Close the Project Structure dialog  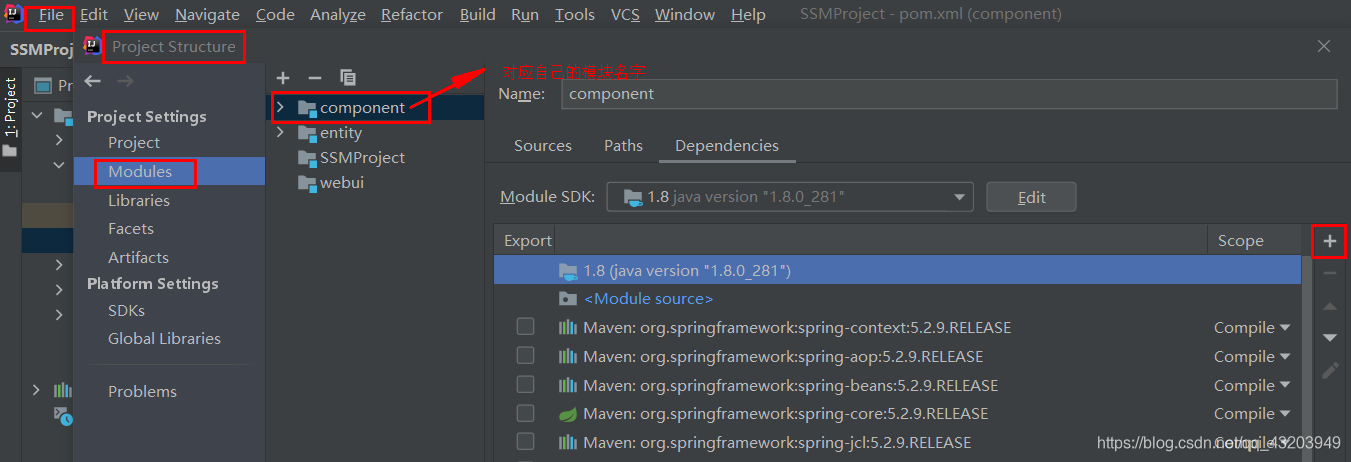coord(1324,46)
